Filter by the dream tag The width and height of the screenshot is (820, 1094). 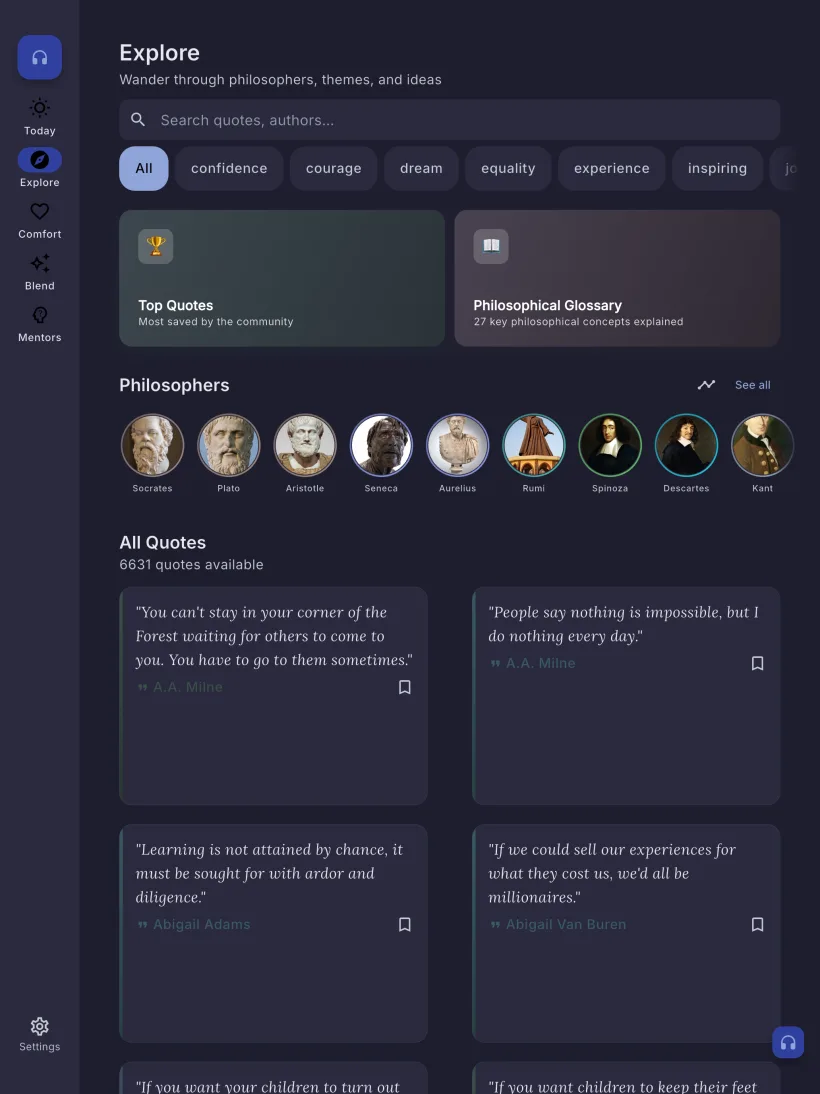pos(422,168)
